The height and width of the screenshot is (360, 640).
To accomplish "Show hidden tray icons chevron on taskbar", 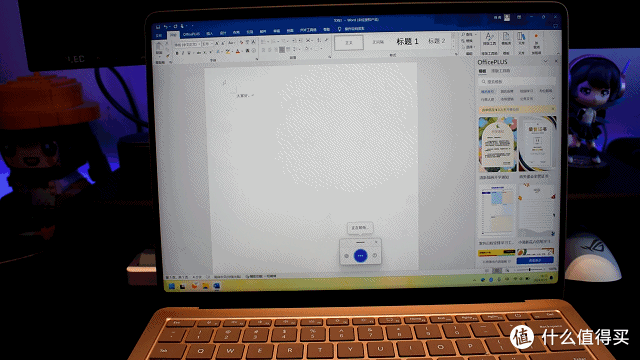I will coord(474,280).
